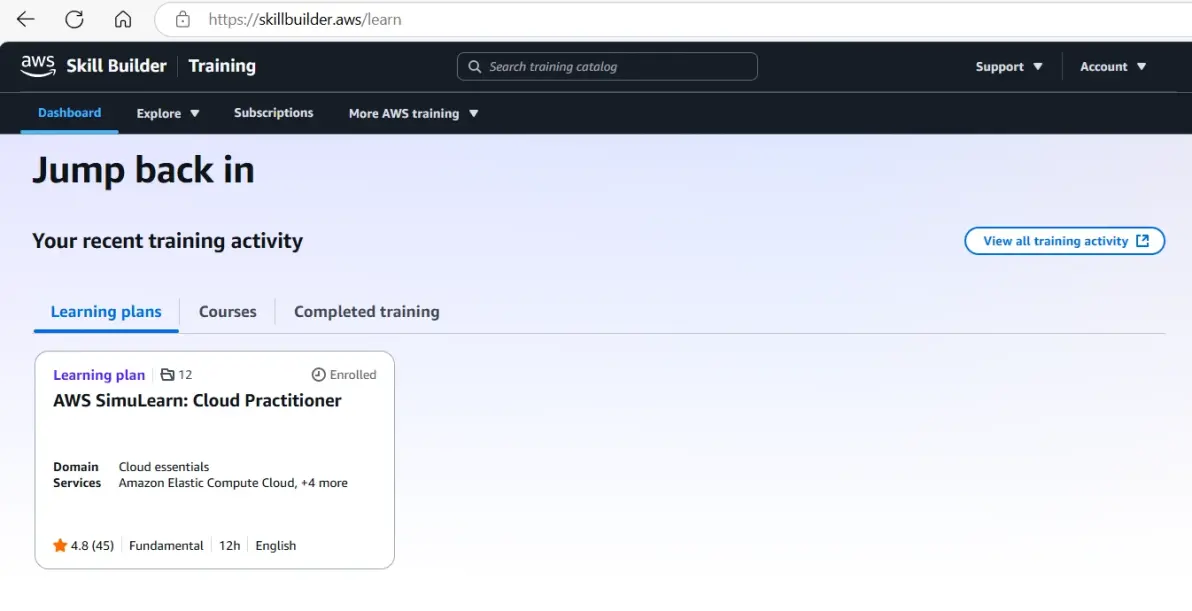Click the Fundamental level label
1192x611 pixels.
166,545
